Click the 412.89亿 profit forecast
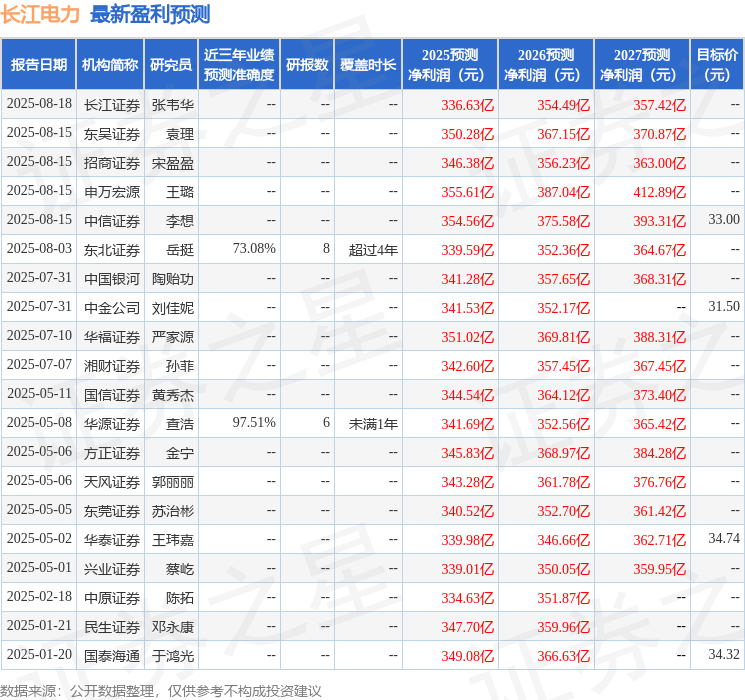 [659, 192]
